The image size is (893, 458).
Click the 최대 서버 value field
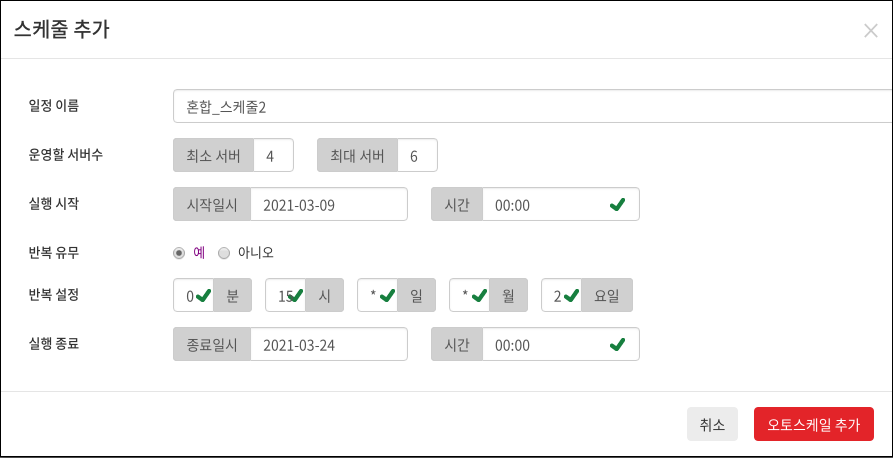pyautogui.click(x=417, y=155)
